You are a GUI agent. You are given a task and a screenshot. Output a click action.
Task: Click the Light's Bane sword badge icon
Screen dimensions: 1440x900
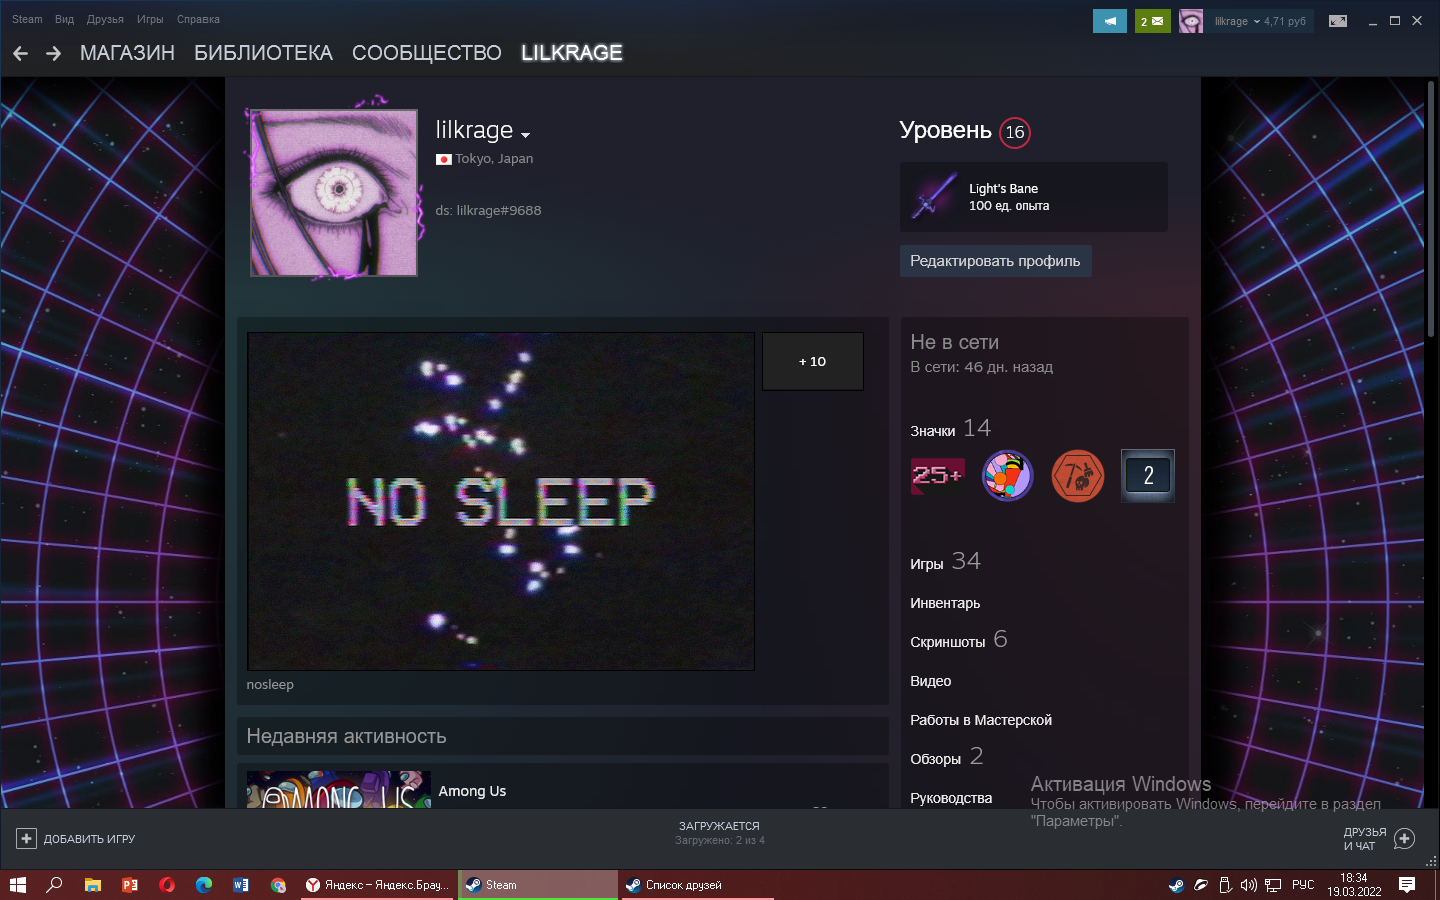tap(934, 197)
